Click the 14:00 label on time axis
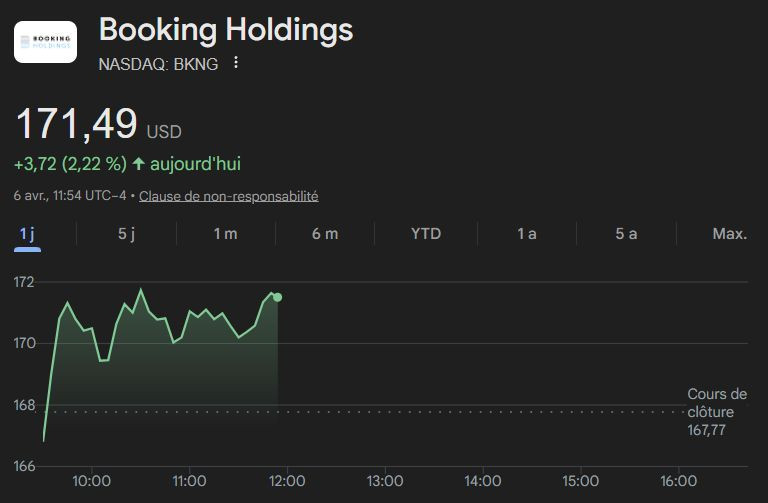 pos(483,481)
